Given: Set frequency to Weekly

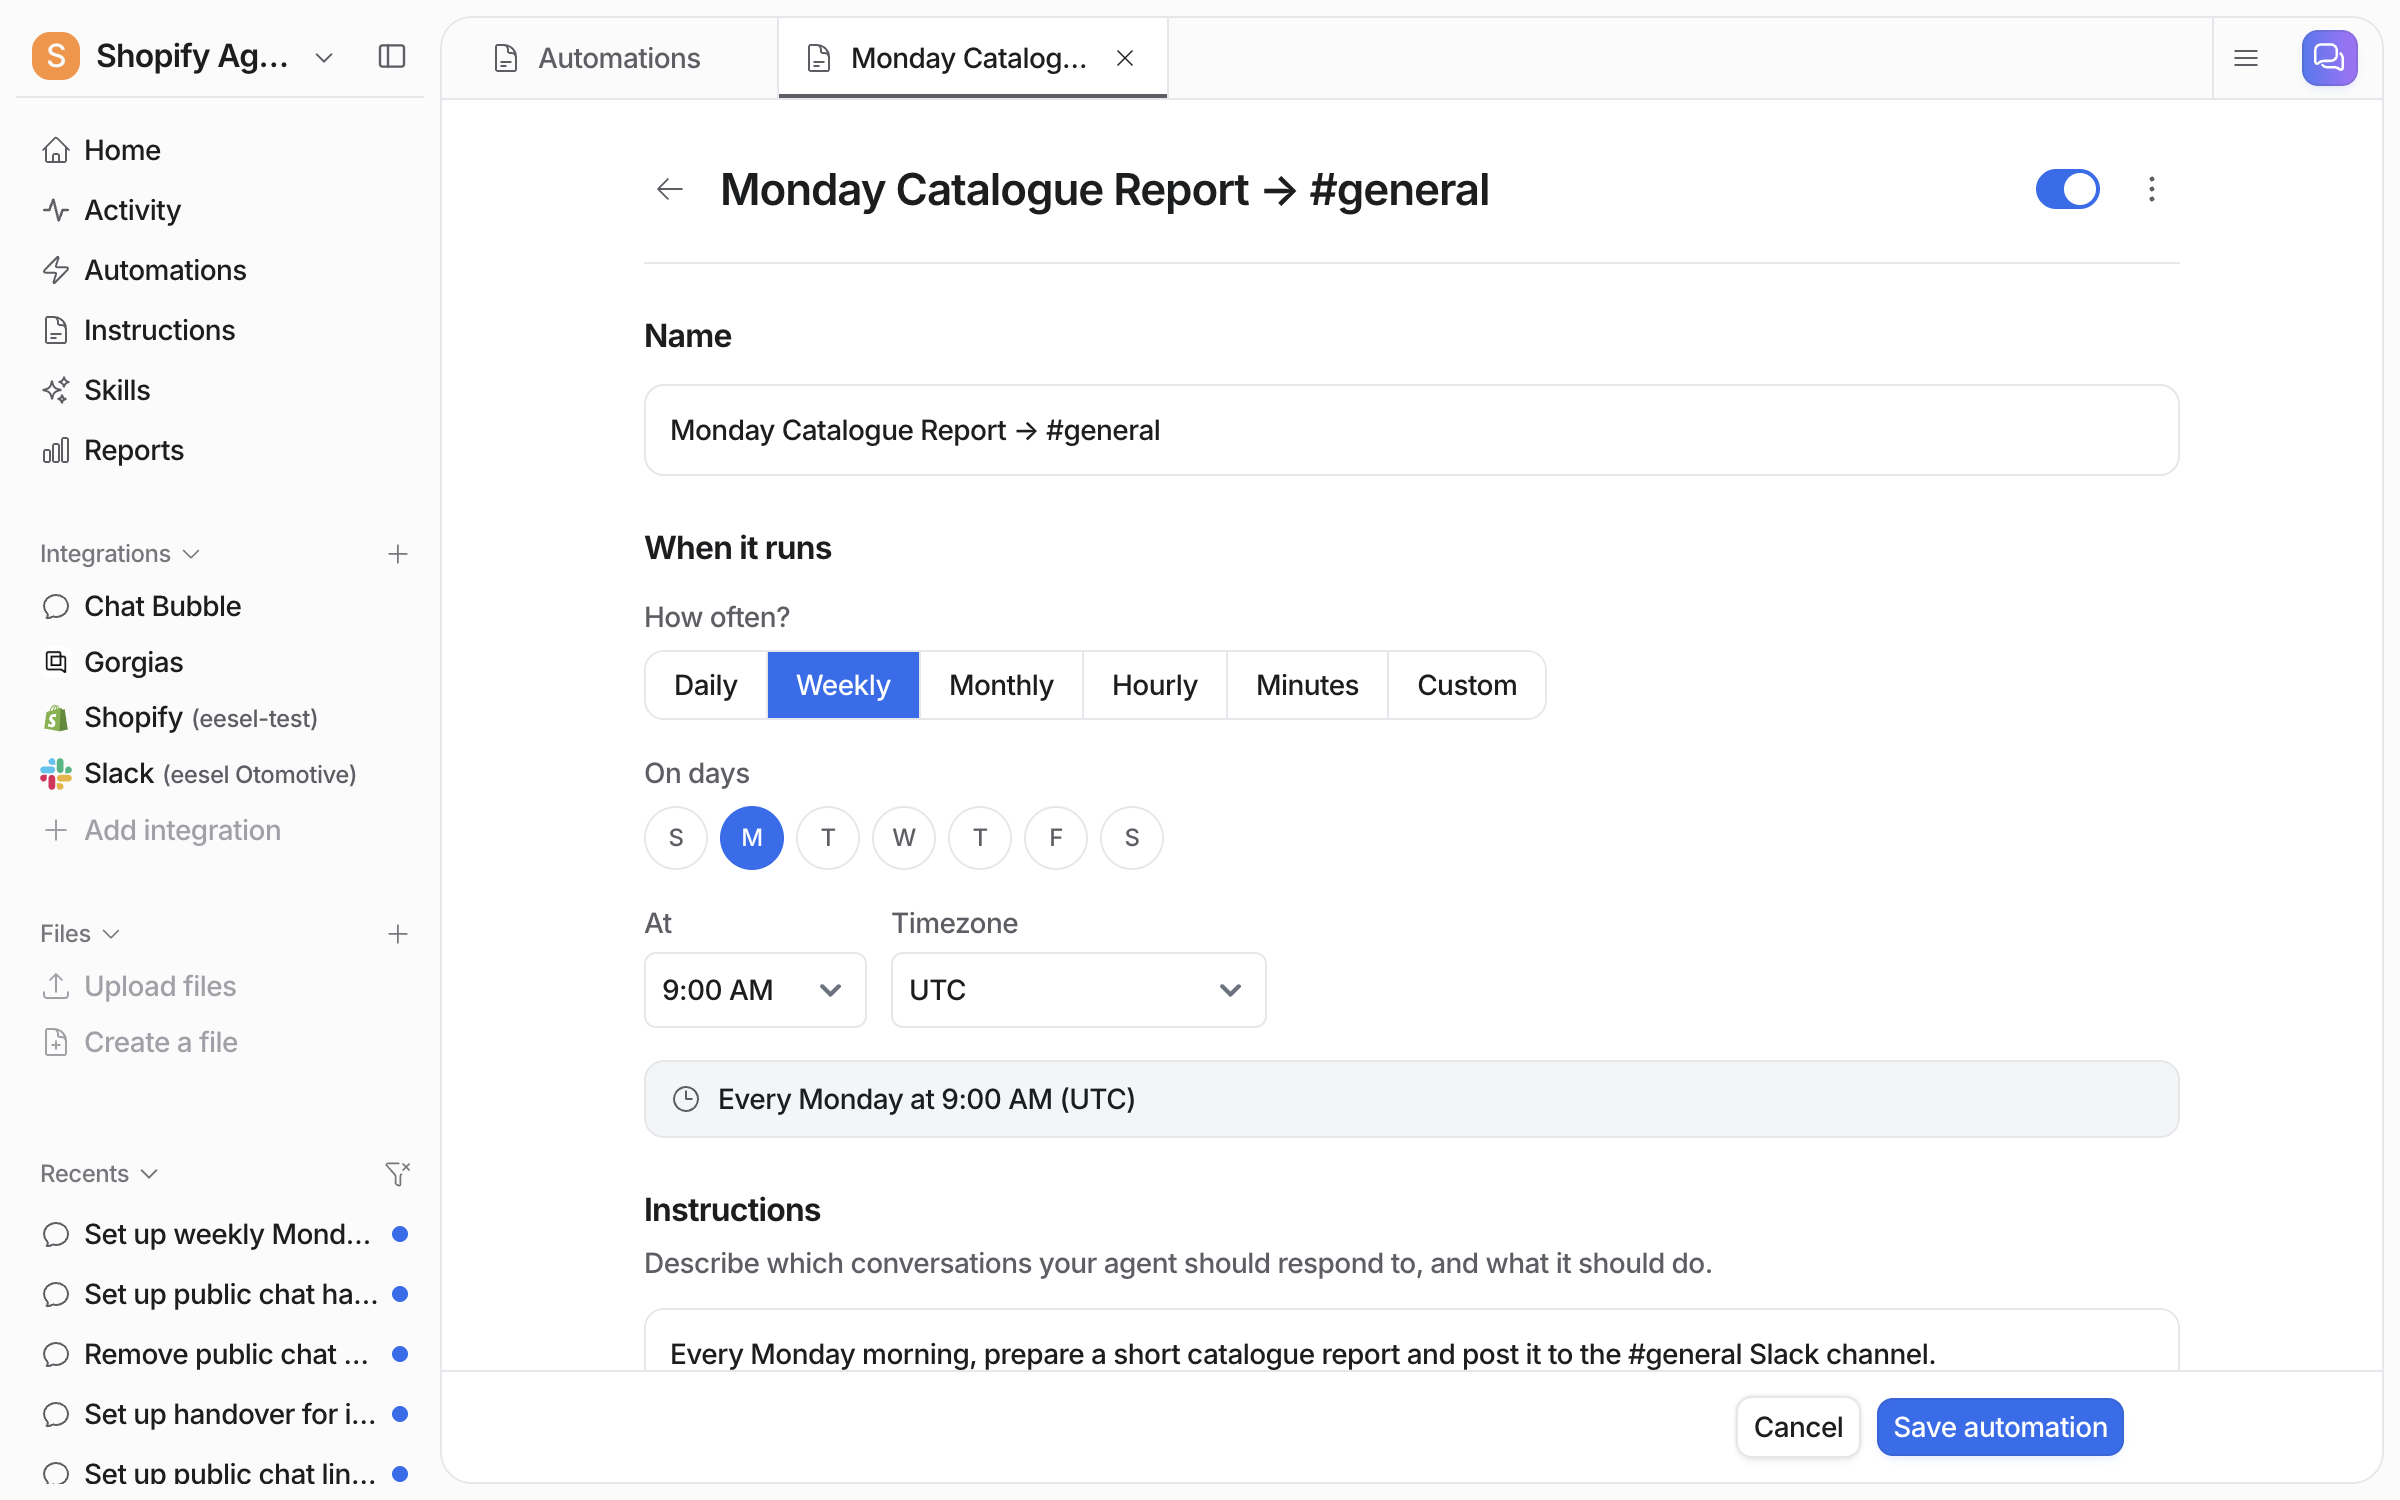Looking at the screenshot, I should click(843, 685).
